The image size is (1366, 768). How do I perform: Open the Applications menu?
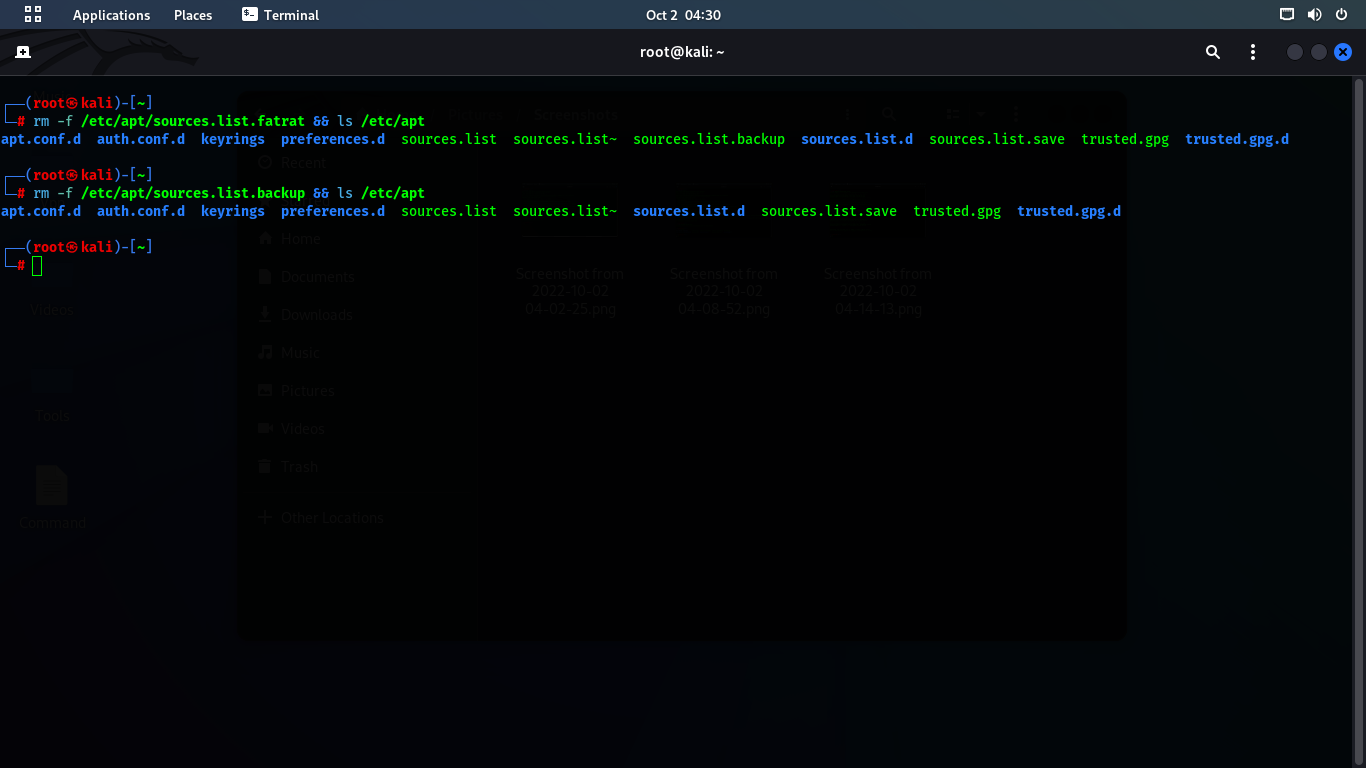pos(111,14)
